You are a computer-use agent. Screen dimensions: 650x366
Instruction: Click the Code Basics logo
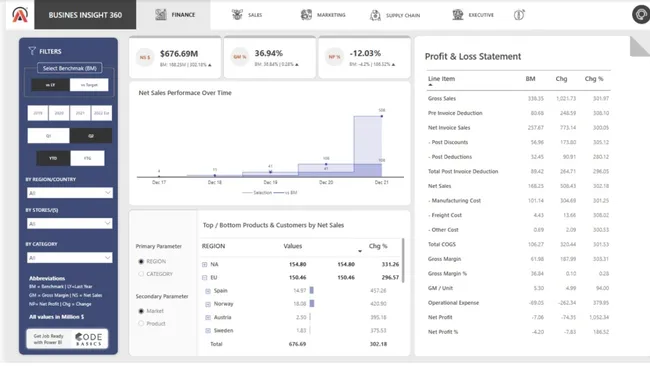(x=89, y=339)
